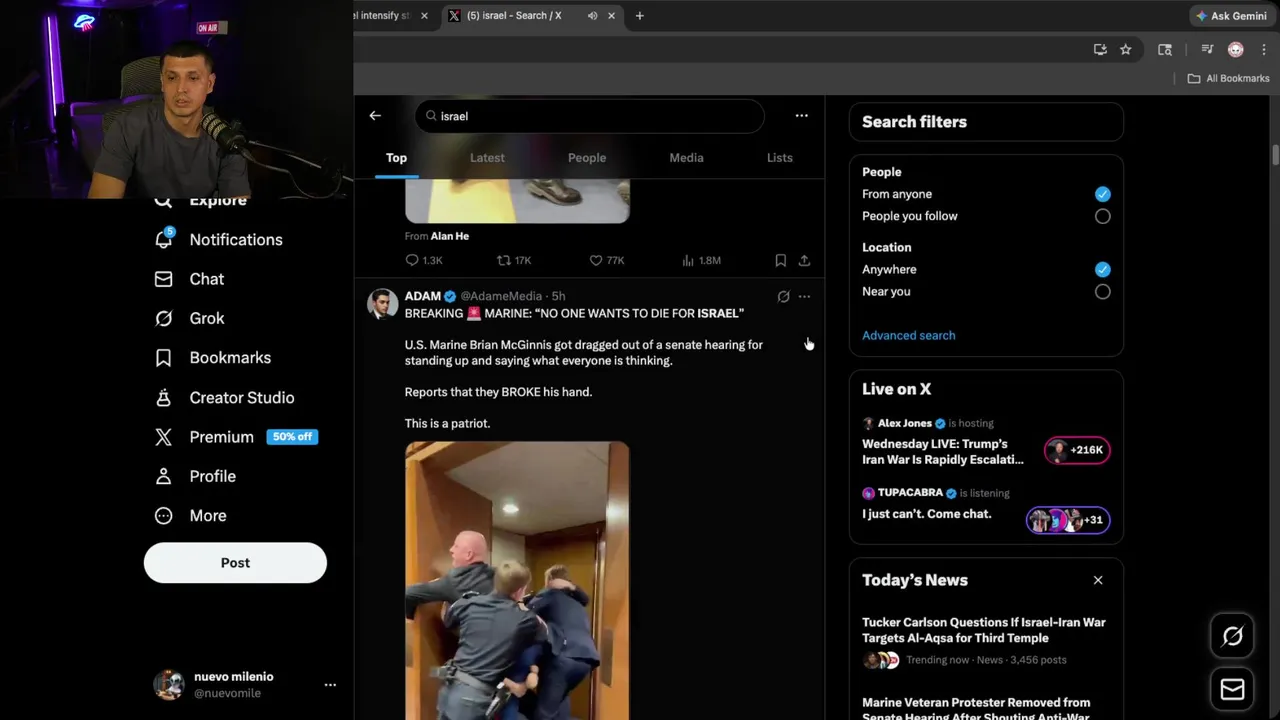1280x720 pixels.
Task: Open Creator Studio sidebar icon
Action: pyautogui.click(x=164, y=397)
